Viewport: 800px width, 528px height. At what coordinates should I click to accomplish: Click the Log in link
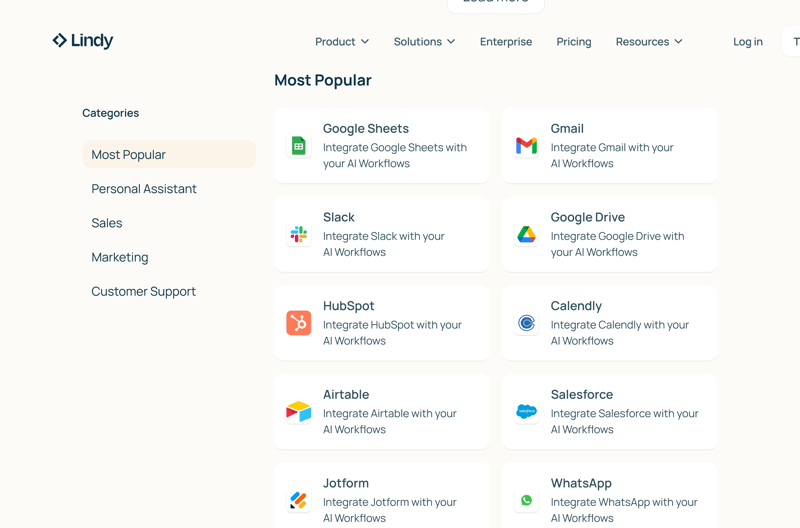tap(747, 42)
